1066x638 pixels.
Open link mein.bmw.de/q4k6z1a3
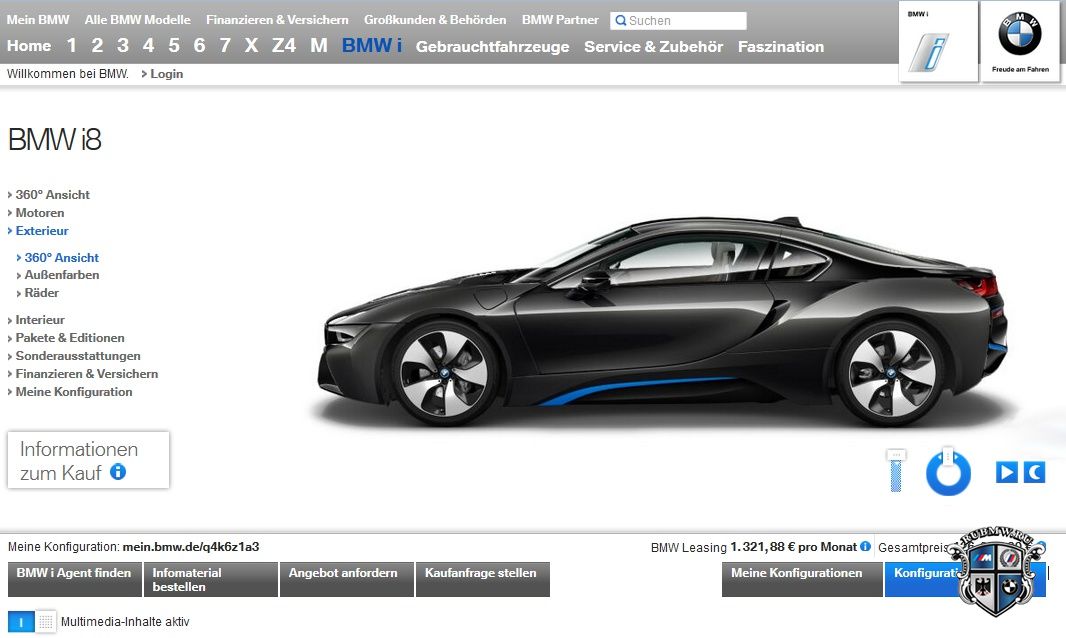tap(191, 547)
